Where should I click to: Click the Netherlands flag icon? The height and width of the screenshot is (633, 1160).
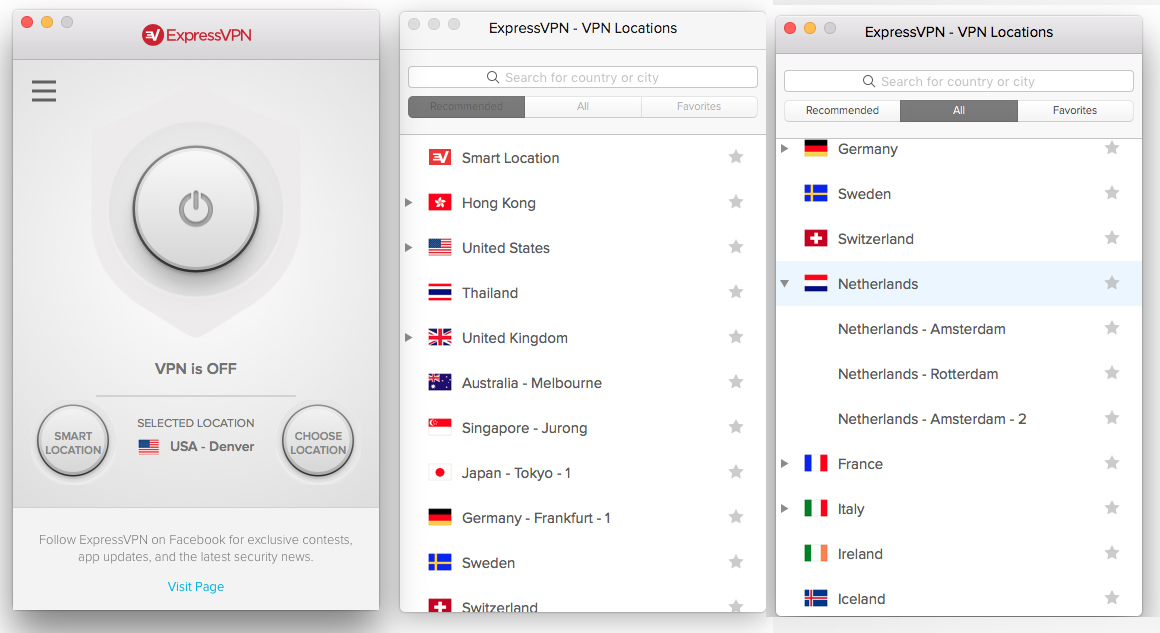pyautogui.click(x=815, y=283)
